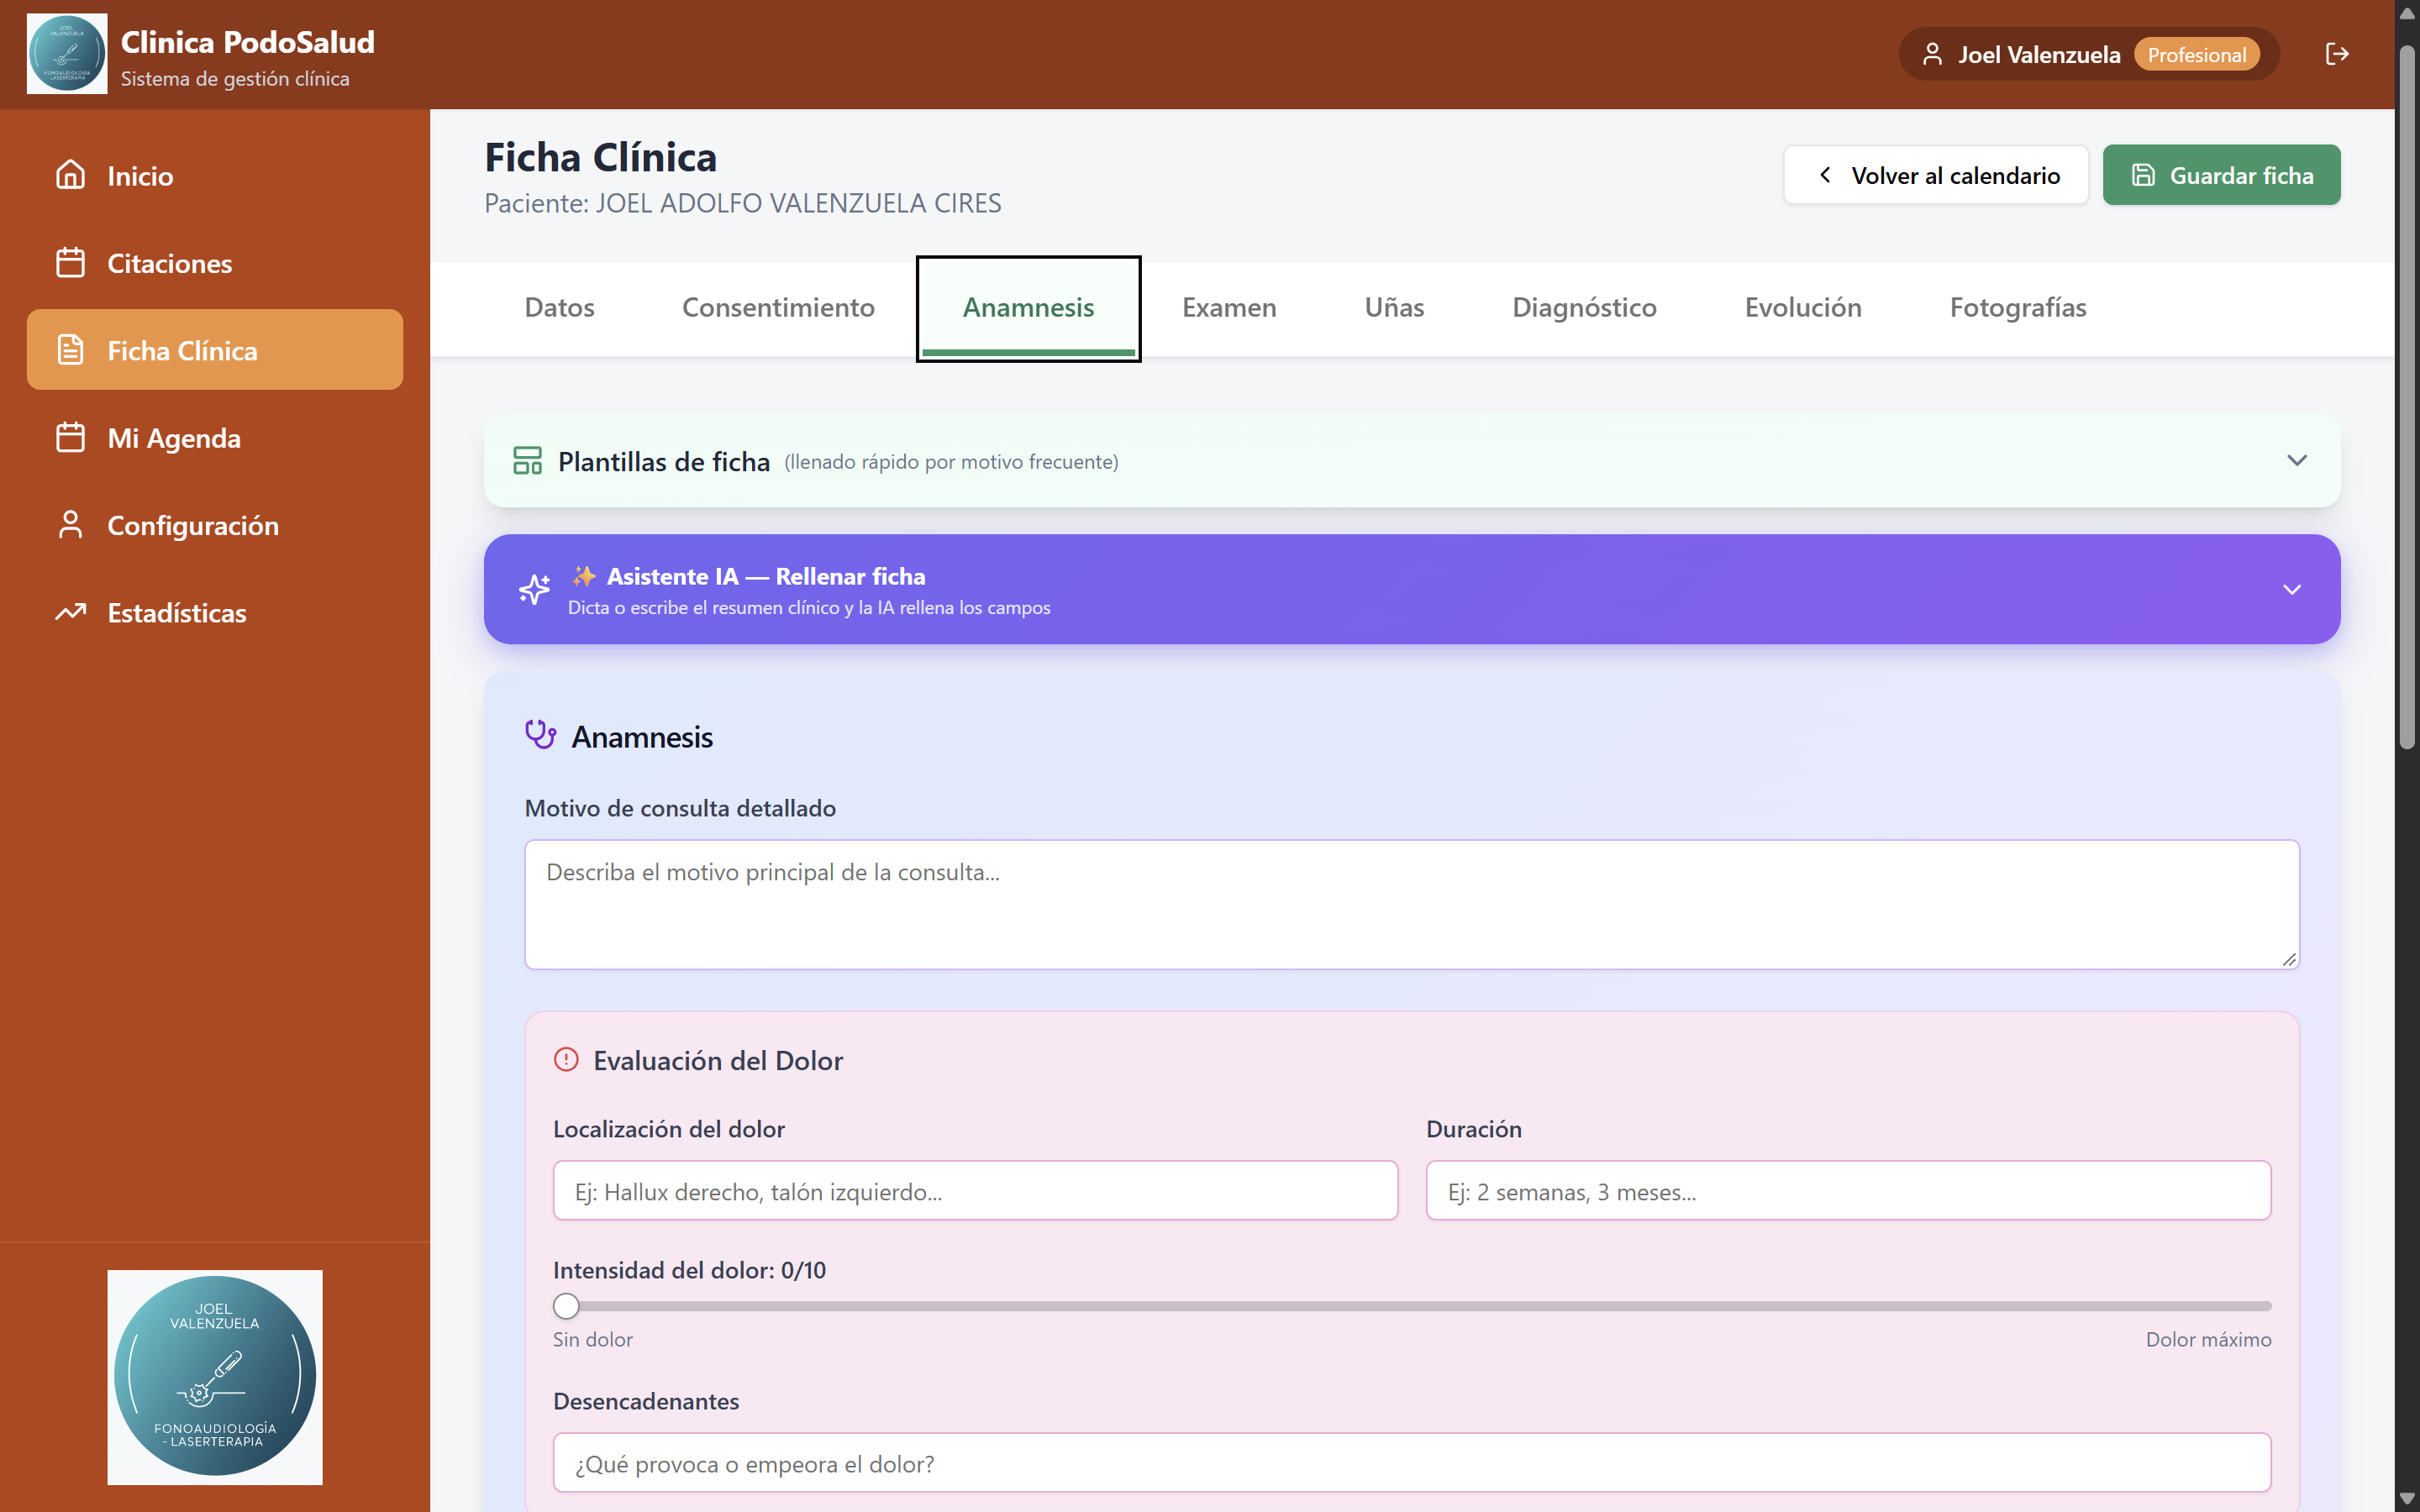This screenshot has height=1512, width=2420.
Task: Expand the Plantillas de ficha chevron
Action: [2297, 460]
